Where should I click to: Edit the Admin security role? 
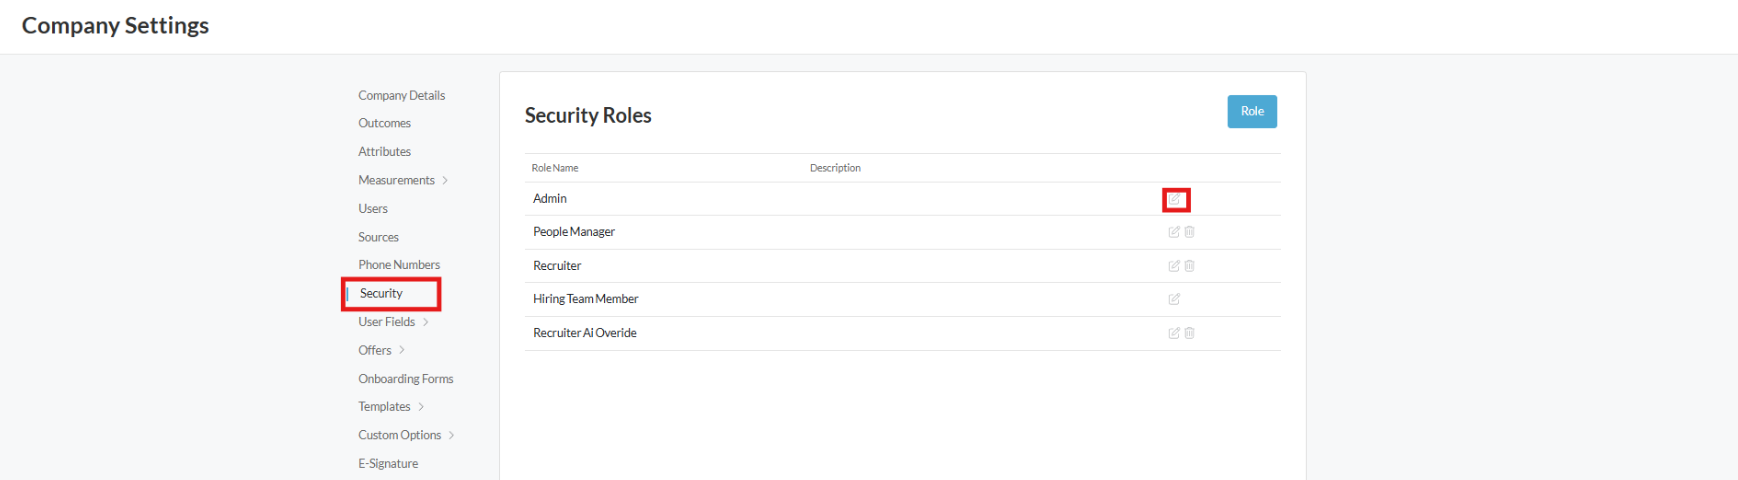tap(1174, 200)
